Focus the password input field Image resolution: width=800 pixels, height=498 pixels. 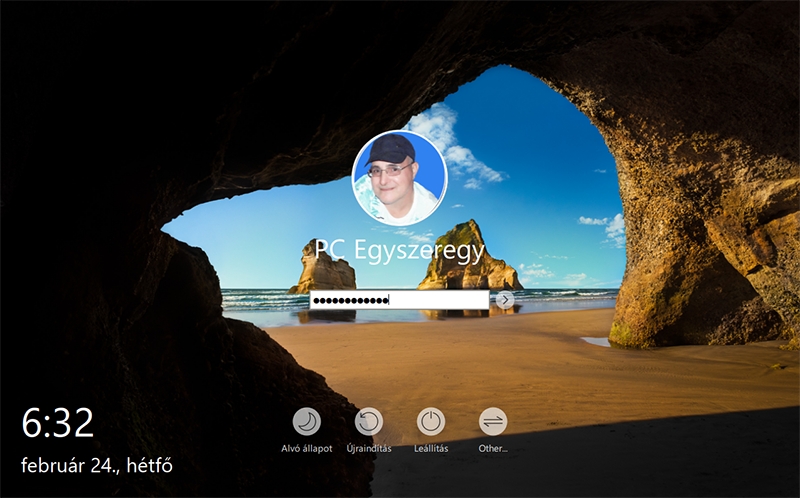pyautogui.click(x=400, y=300)
